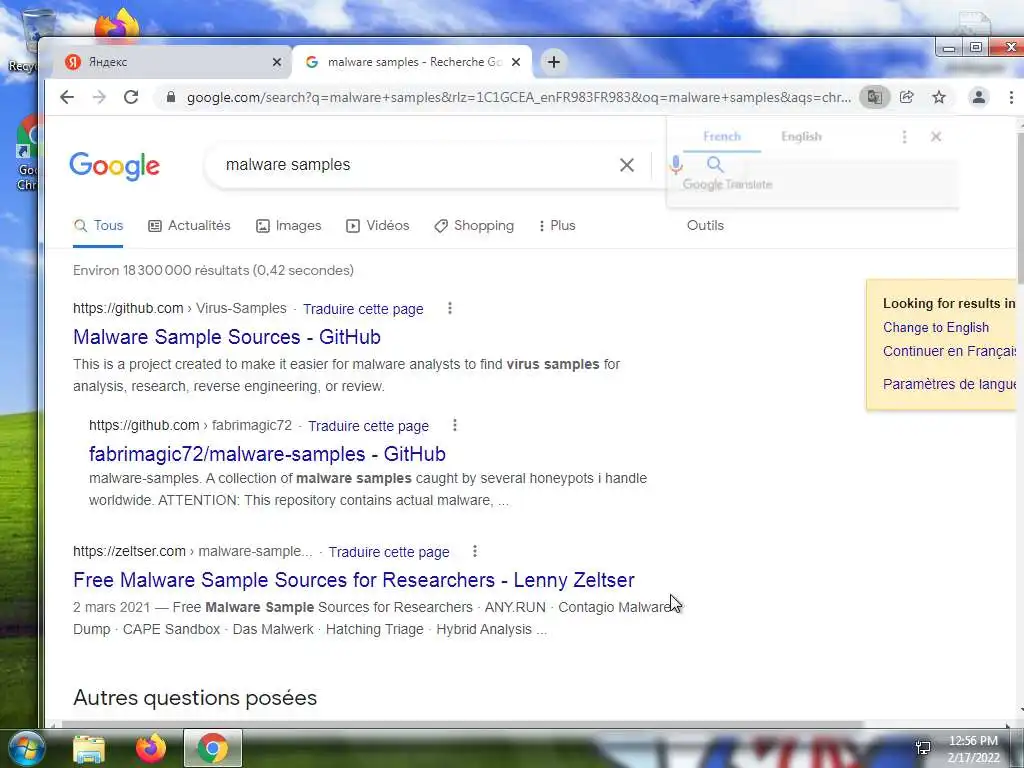Click Traduire cette page for fabrimagic72 result

tap(368, 426)
